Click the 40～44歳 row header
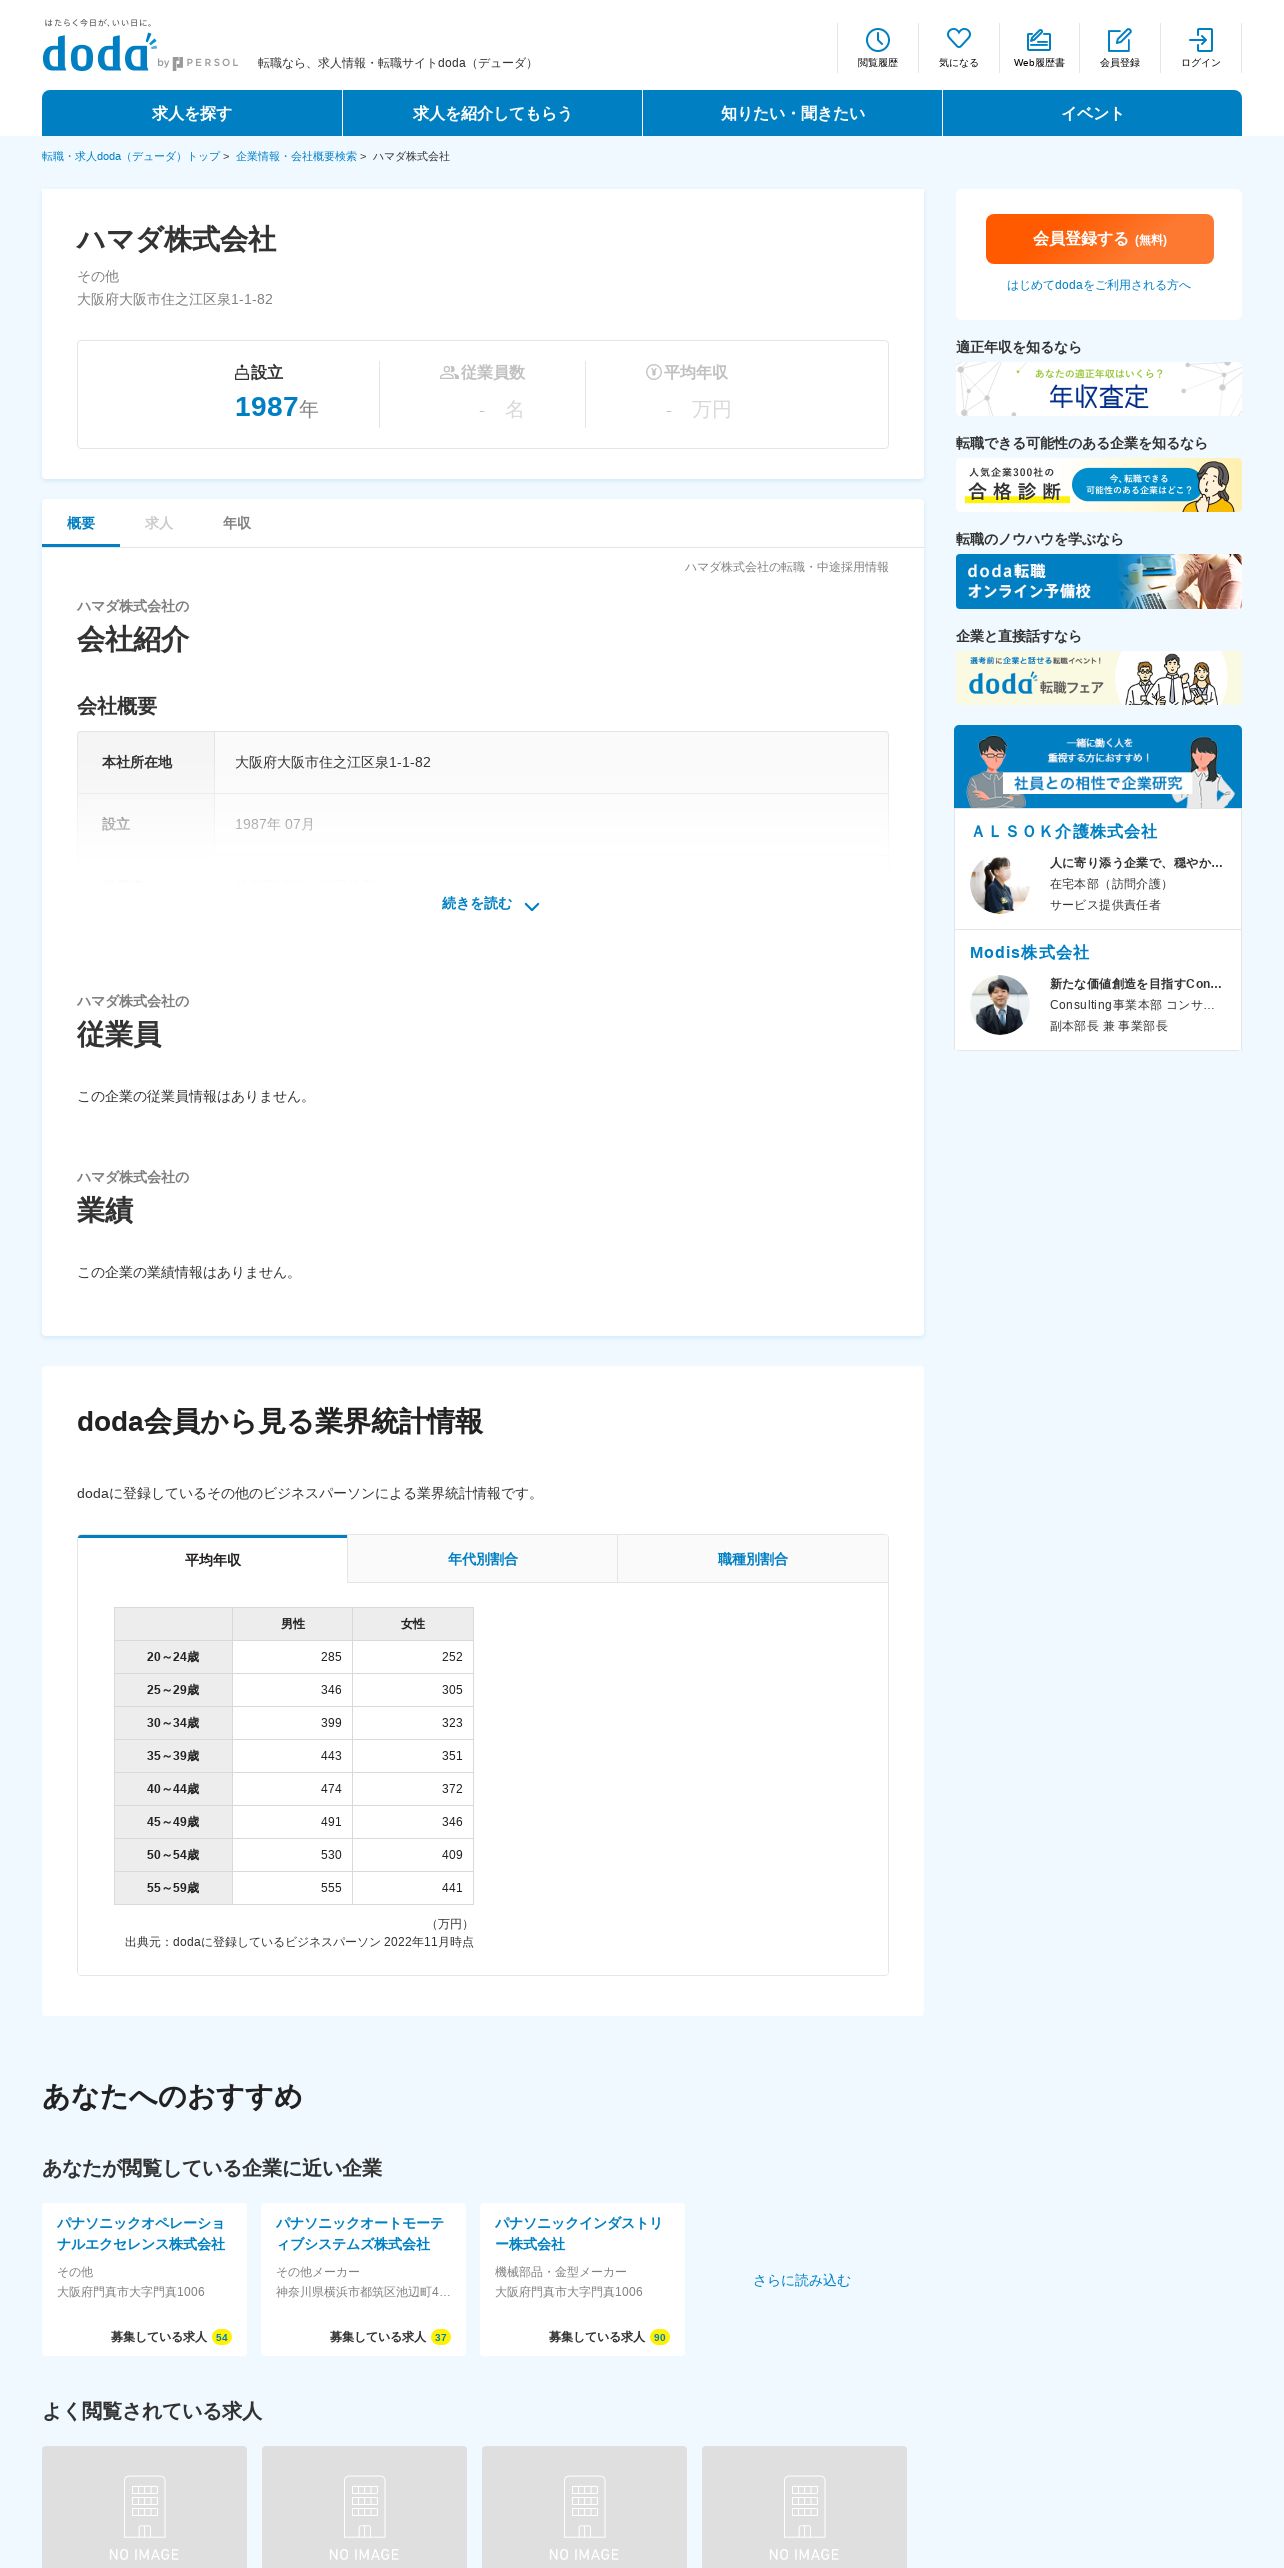Screen dimensions: 1284x2568 [x=173, y=1789]
